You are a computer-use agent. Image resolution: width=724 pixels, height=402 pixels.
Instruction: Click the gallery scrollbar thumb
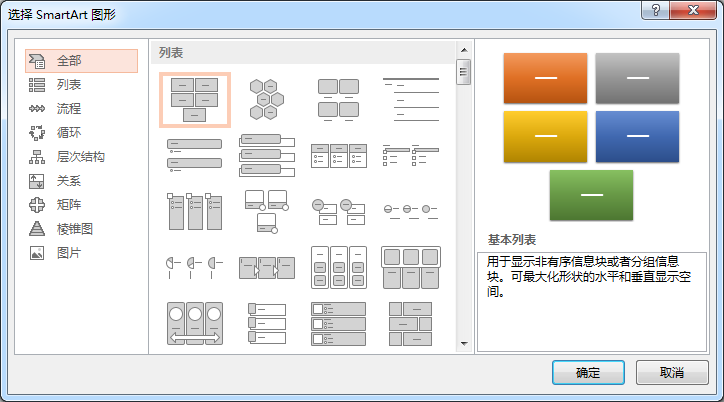tap(463, 72)
